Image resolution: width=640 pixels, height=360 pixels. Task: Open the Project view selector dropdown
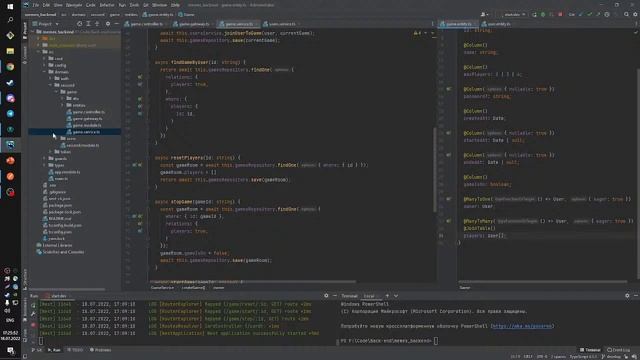coord(46,24)
